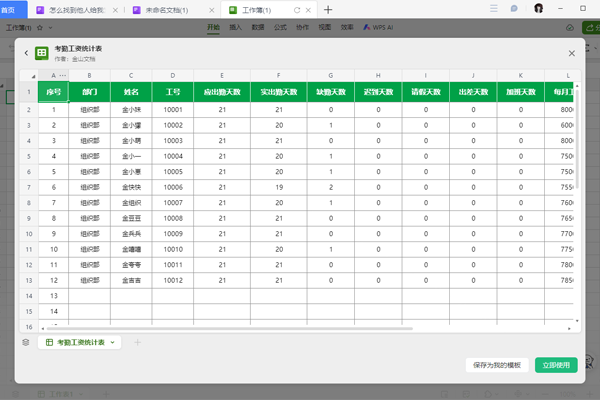
Task: Click the horizontal scrollbar in preview
Action: 250,328
